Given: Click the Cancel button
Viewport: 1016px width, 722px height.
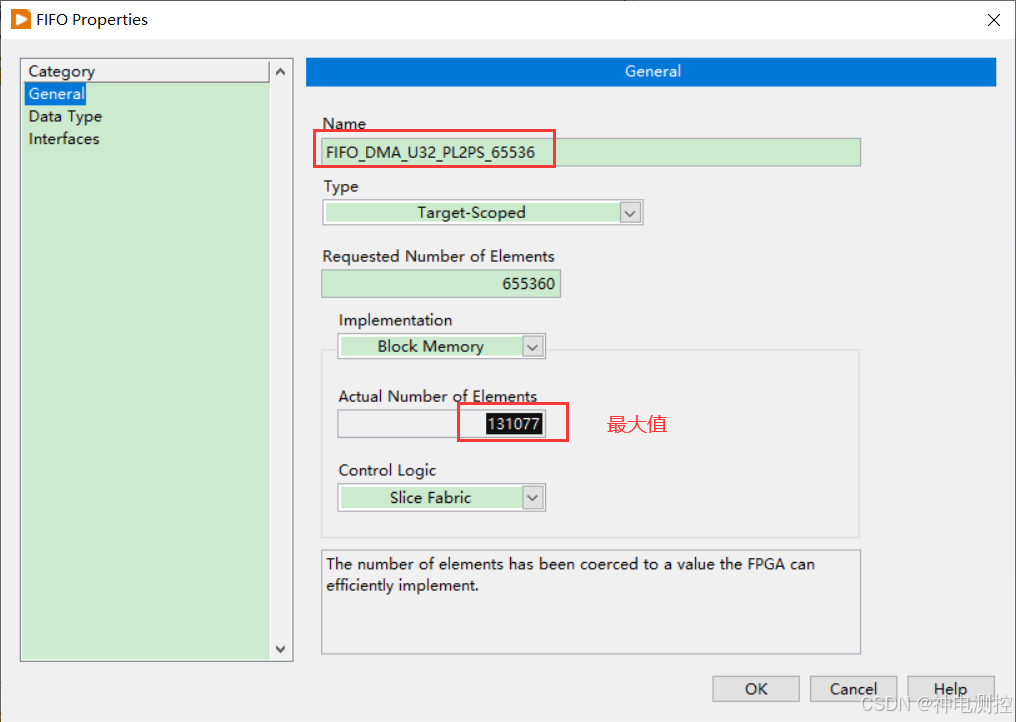Looking at the screenshot, I should (853, 688).
